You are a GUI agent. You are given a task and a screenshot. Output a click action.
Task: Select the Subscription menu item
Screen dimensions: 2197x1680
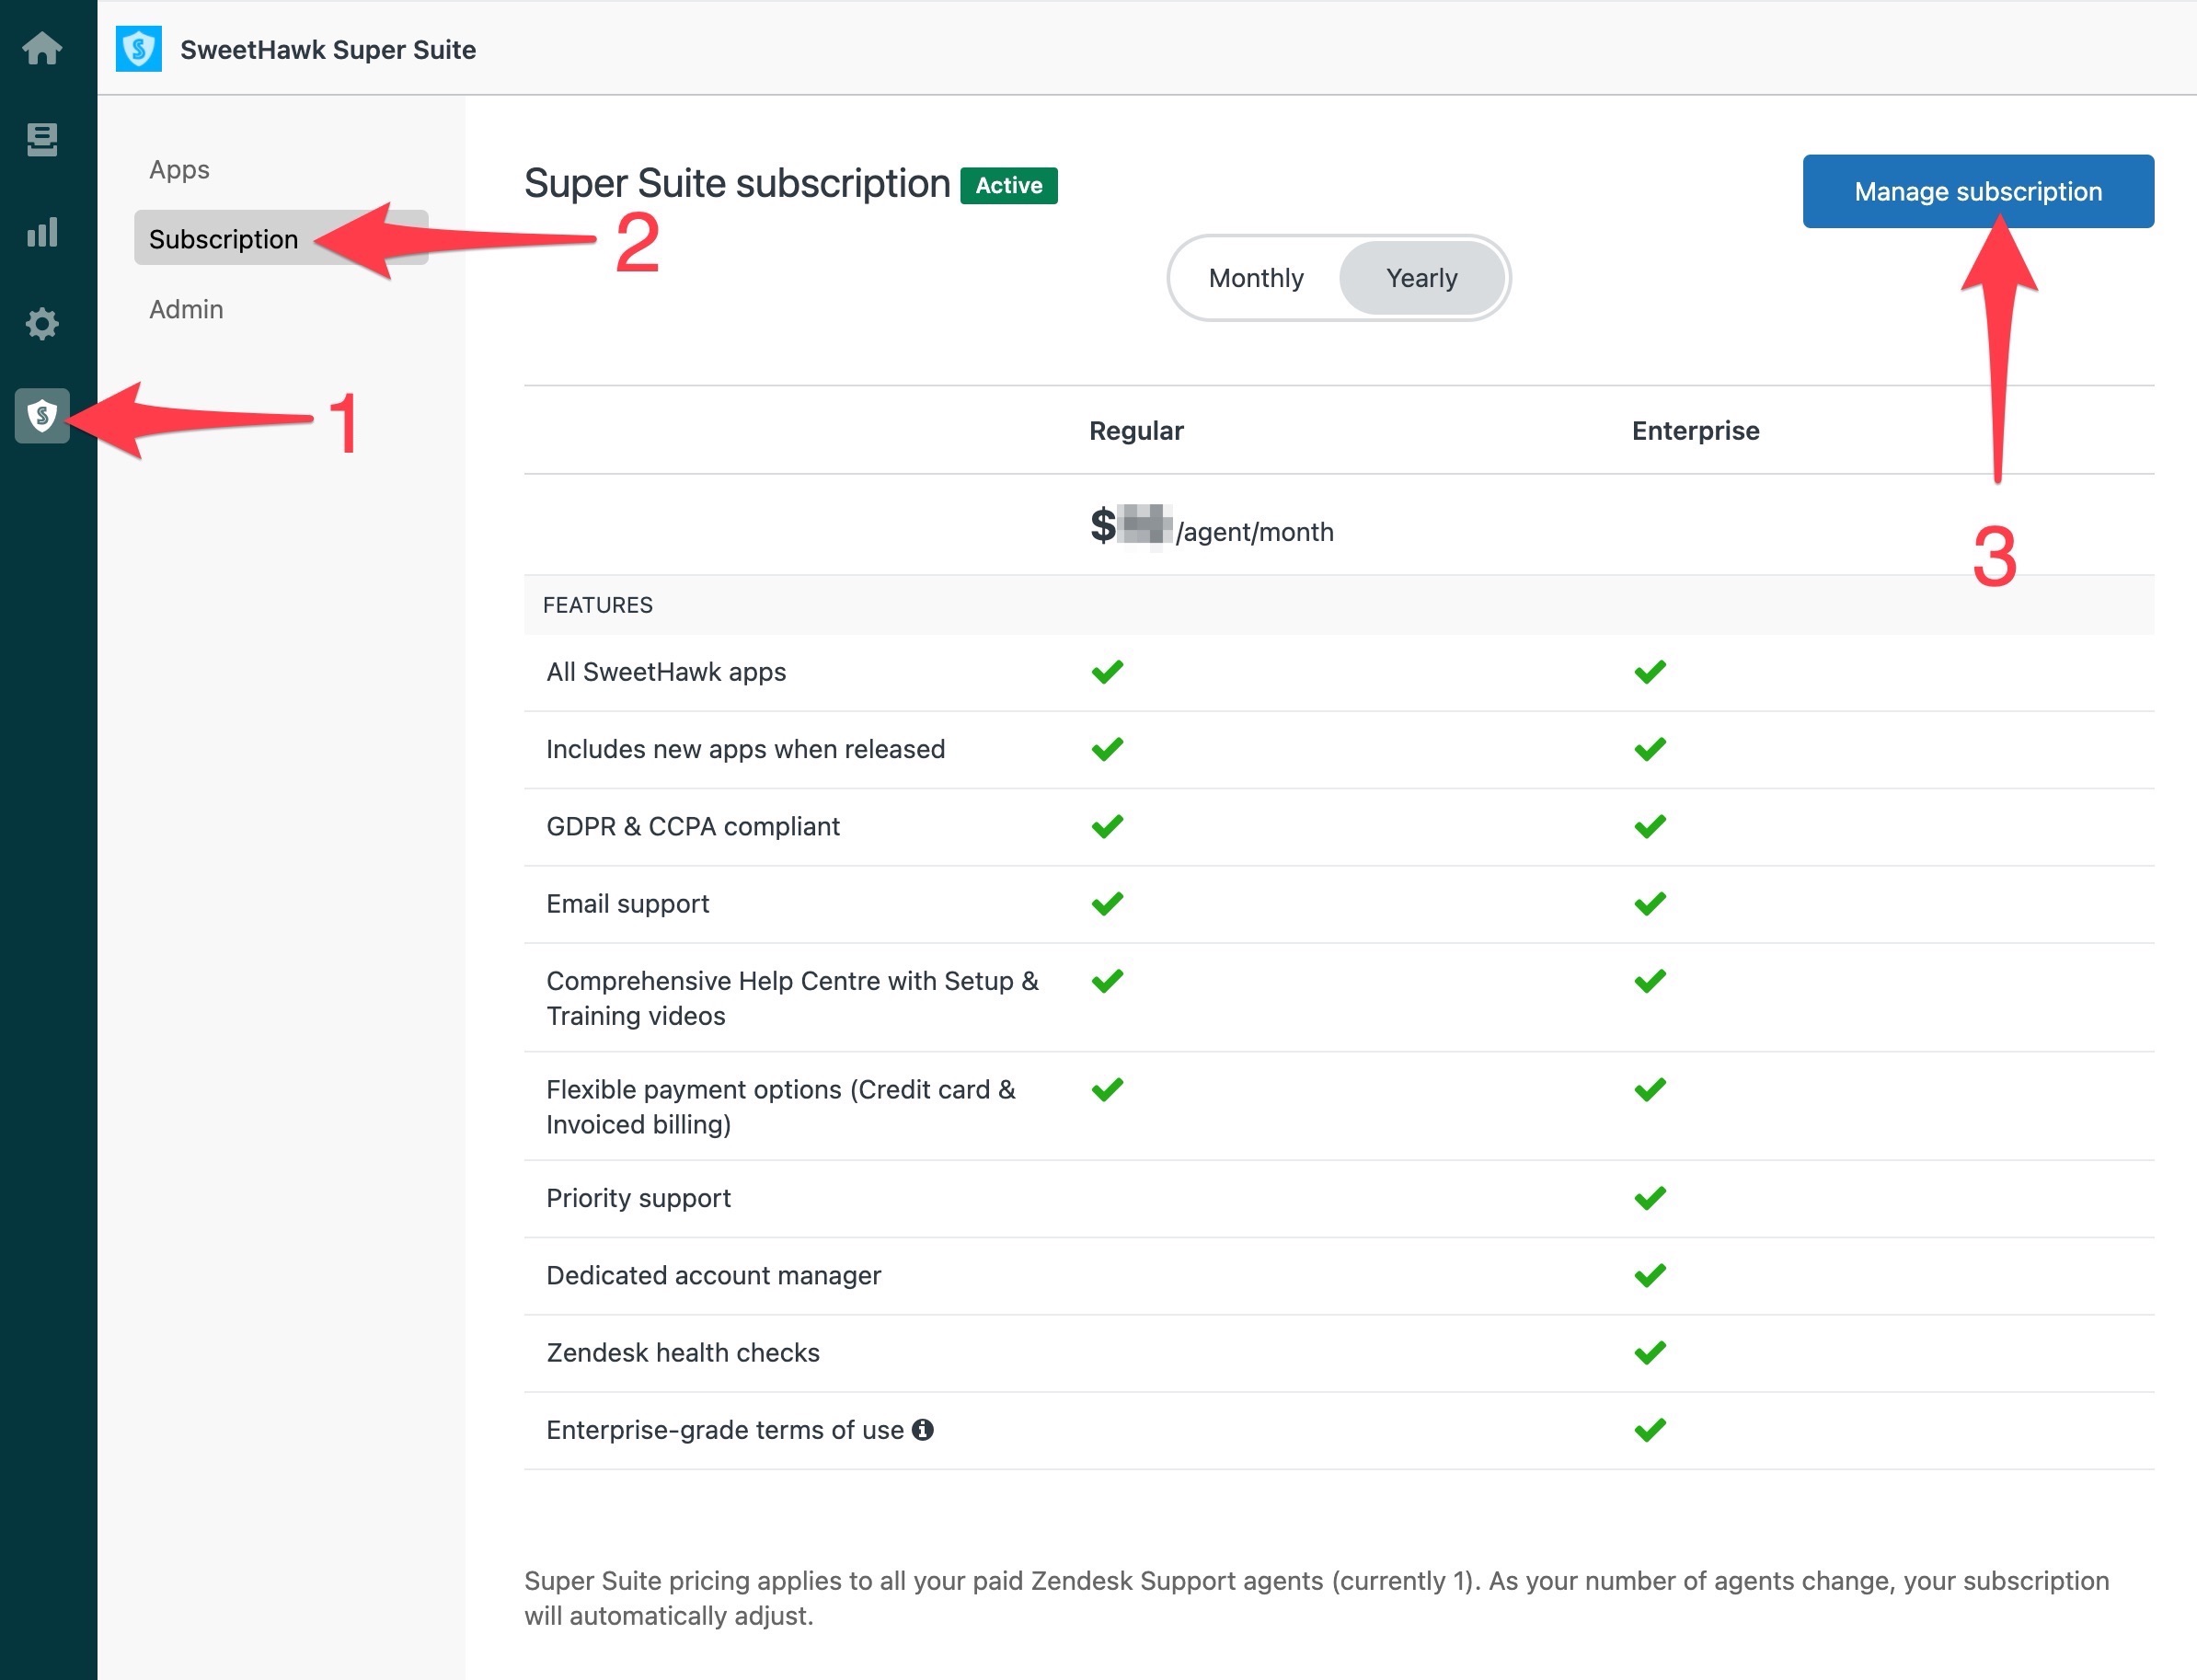click(281, 238)
